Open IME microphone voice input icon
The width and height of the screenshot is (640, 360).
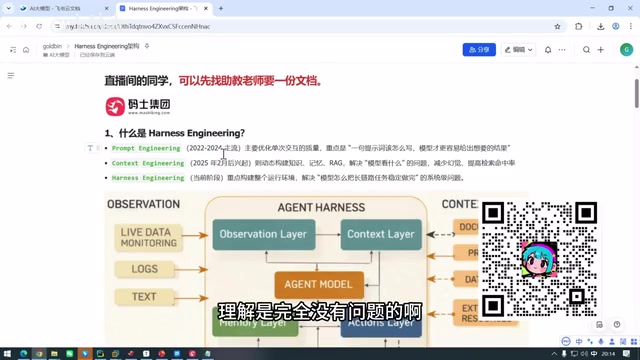pos(601,341)
